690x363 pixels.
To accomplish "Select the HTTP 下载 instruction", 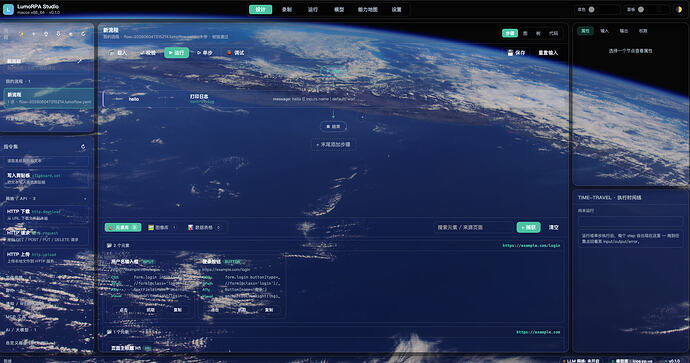I will pyautogui.click(x=47, y=214).
